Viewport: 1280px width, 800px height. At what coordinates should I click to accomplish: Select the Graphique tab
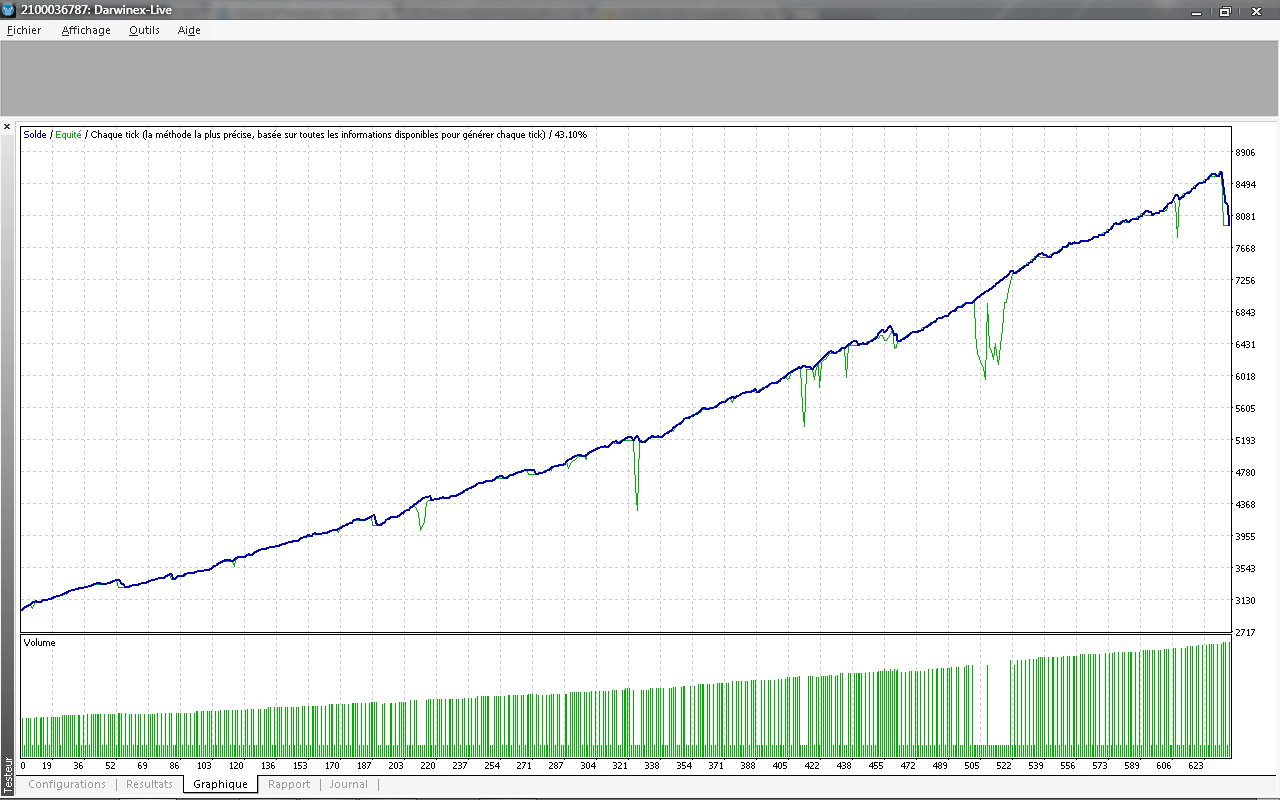tap(220, 784)
